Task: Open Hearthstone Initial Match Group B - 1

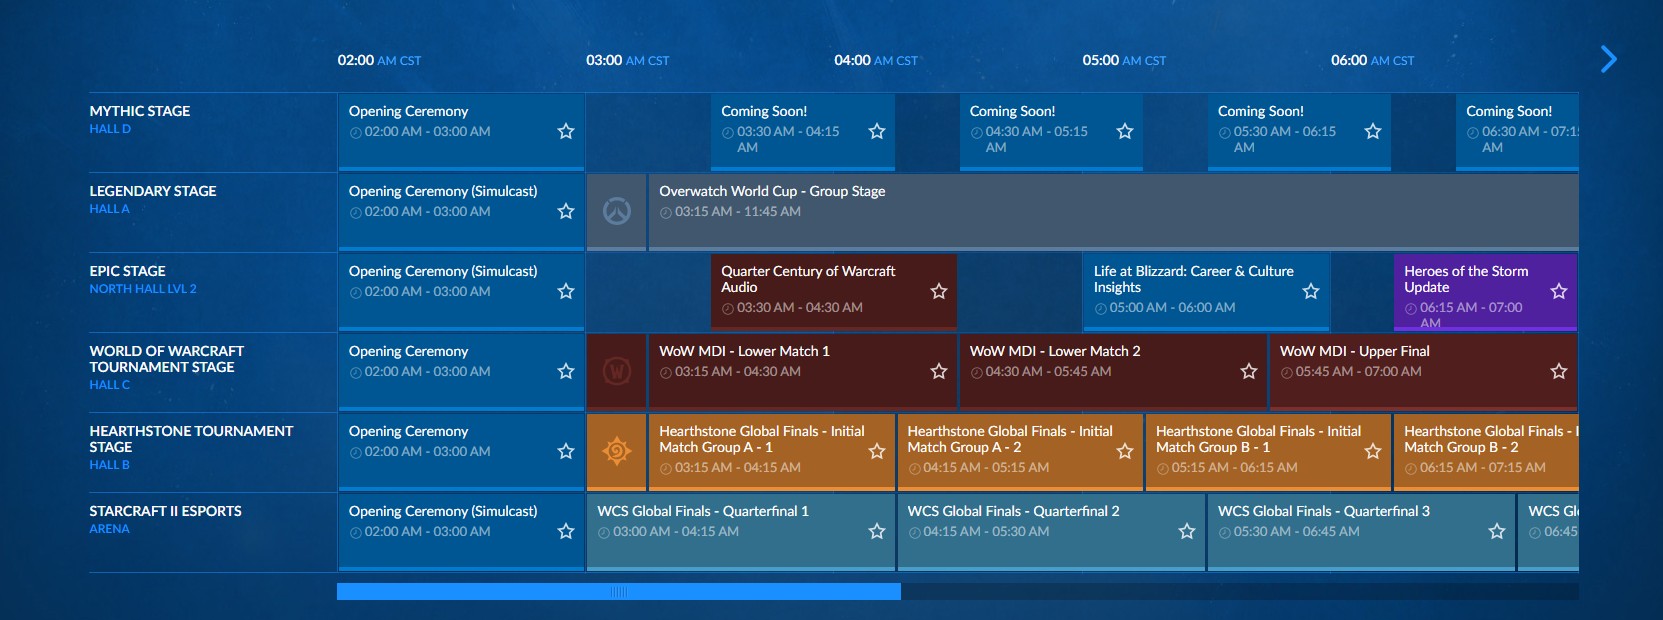Action: pos(1268,451)
